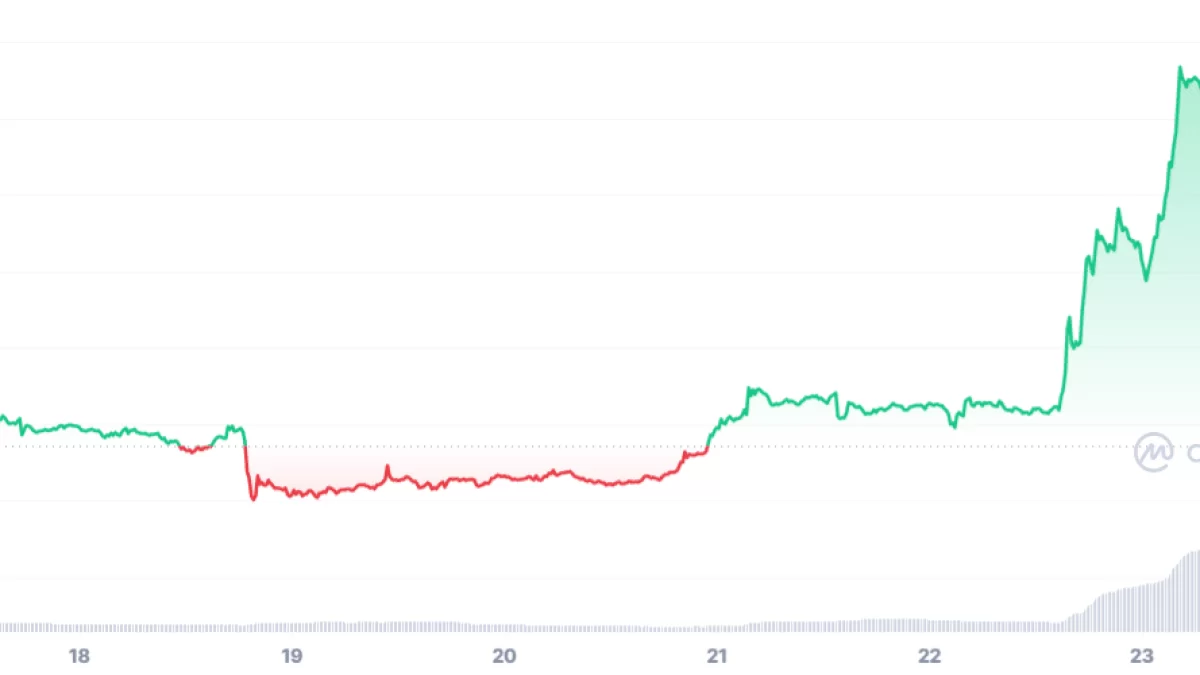
Task: Pick the 22 date axis label
Action: click(930, 656)
